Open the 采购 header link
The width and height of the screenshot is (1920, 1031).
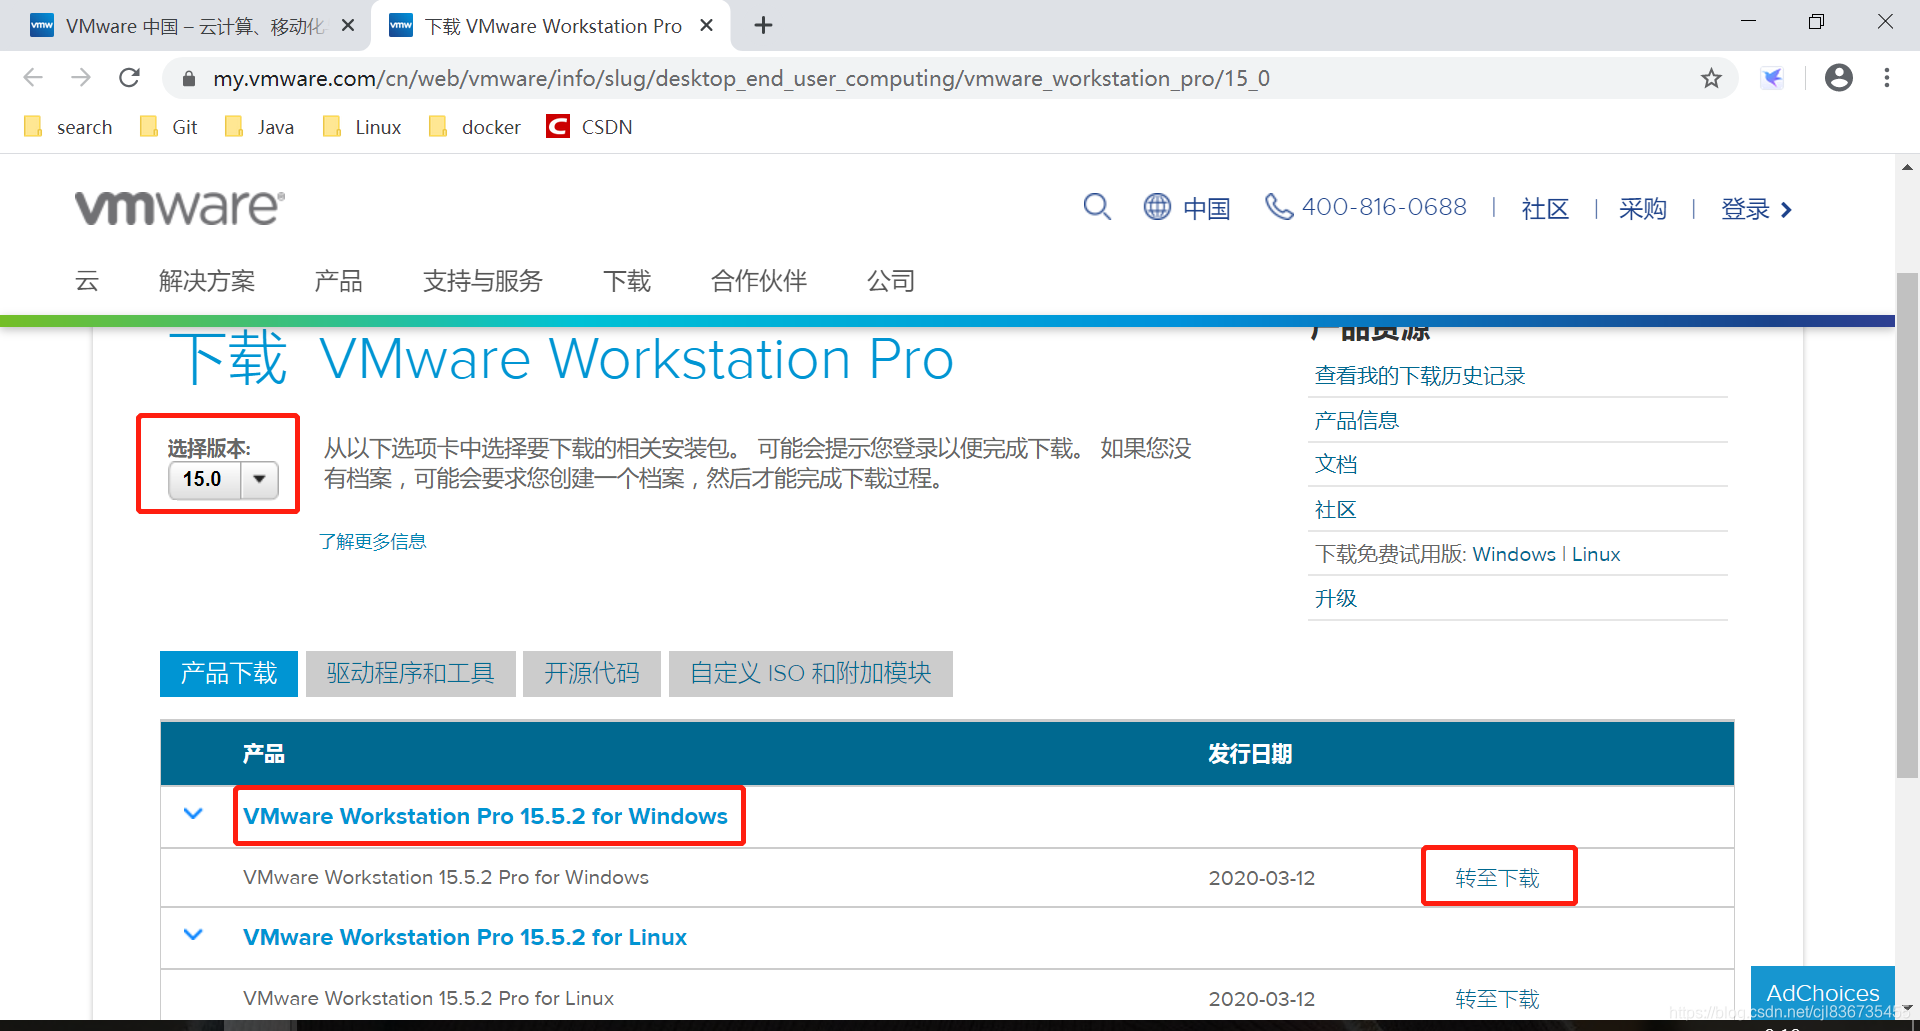[x=1643, y=208]
